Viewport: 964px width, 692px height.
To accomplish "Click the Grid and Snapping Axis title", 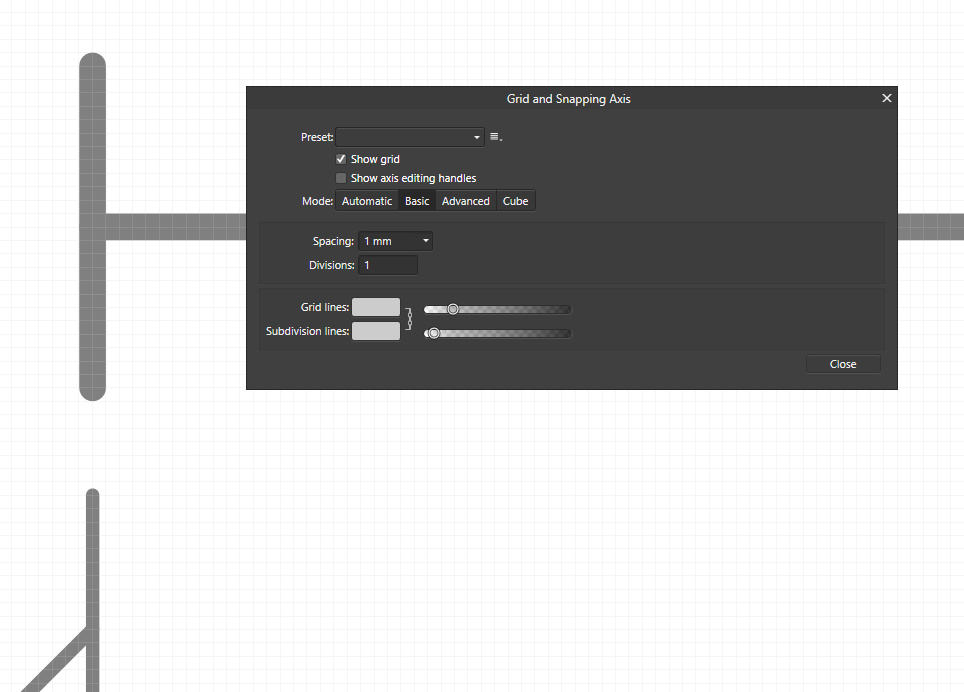I will coord(569,99).
